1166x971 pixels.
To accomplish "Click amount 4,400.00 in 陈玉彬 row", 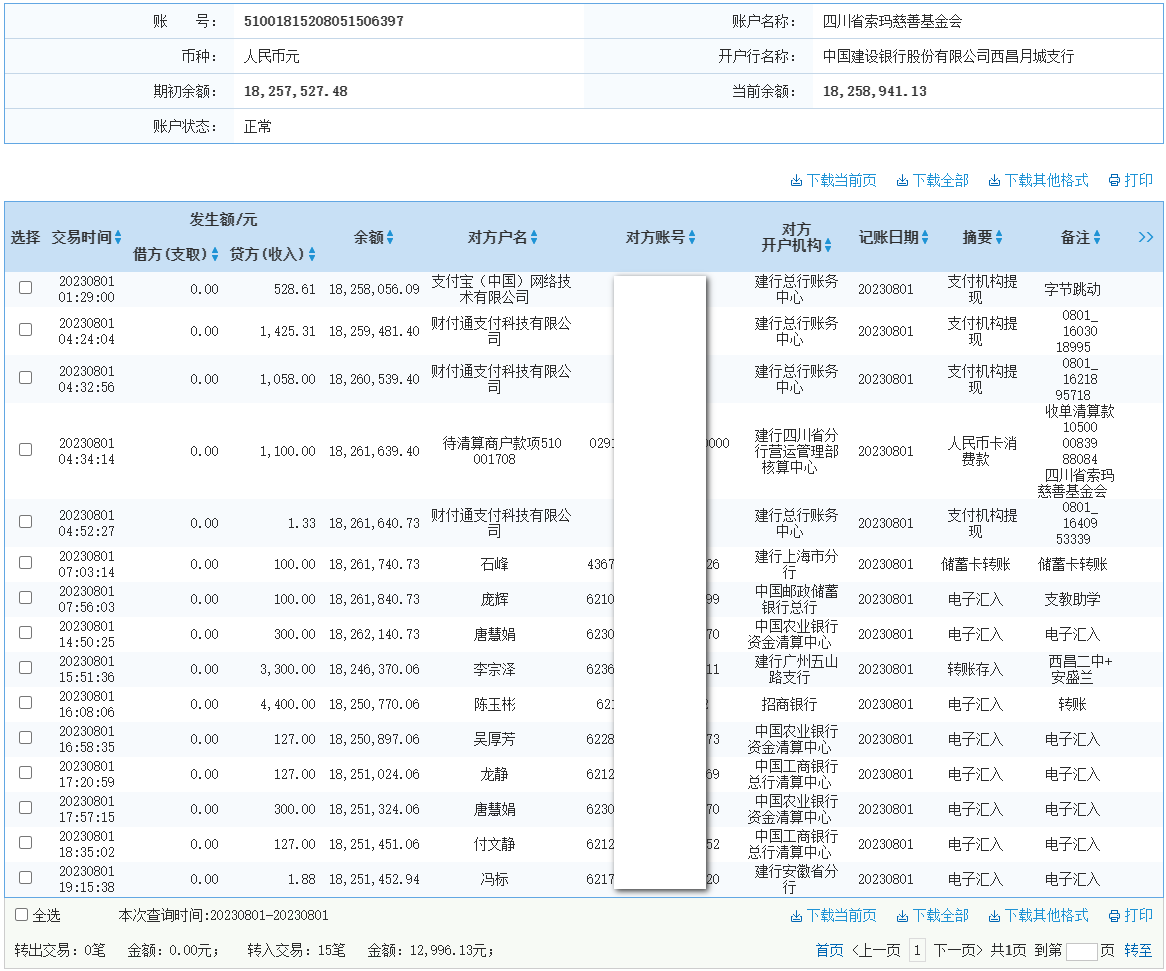I will pyautogui.click(x=287, y=704).
